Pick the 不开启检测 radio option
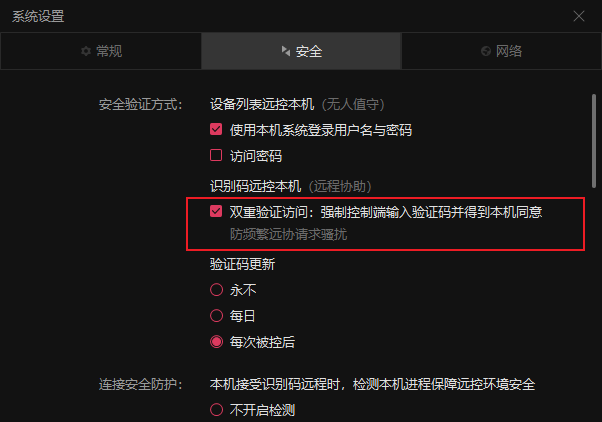 (x=217, y=410)
